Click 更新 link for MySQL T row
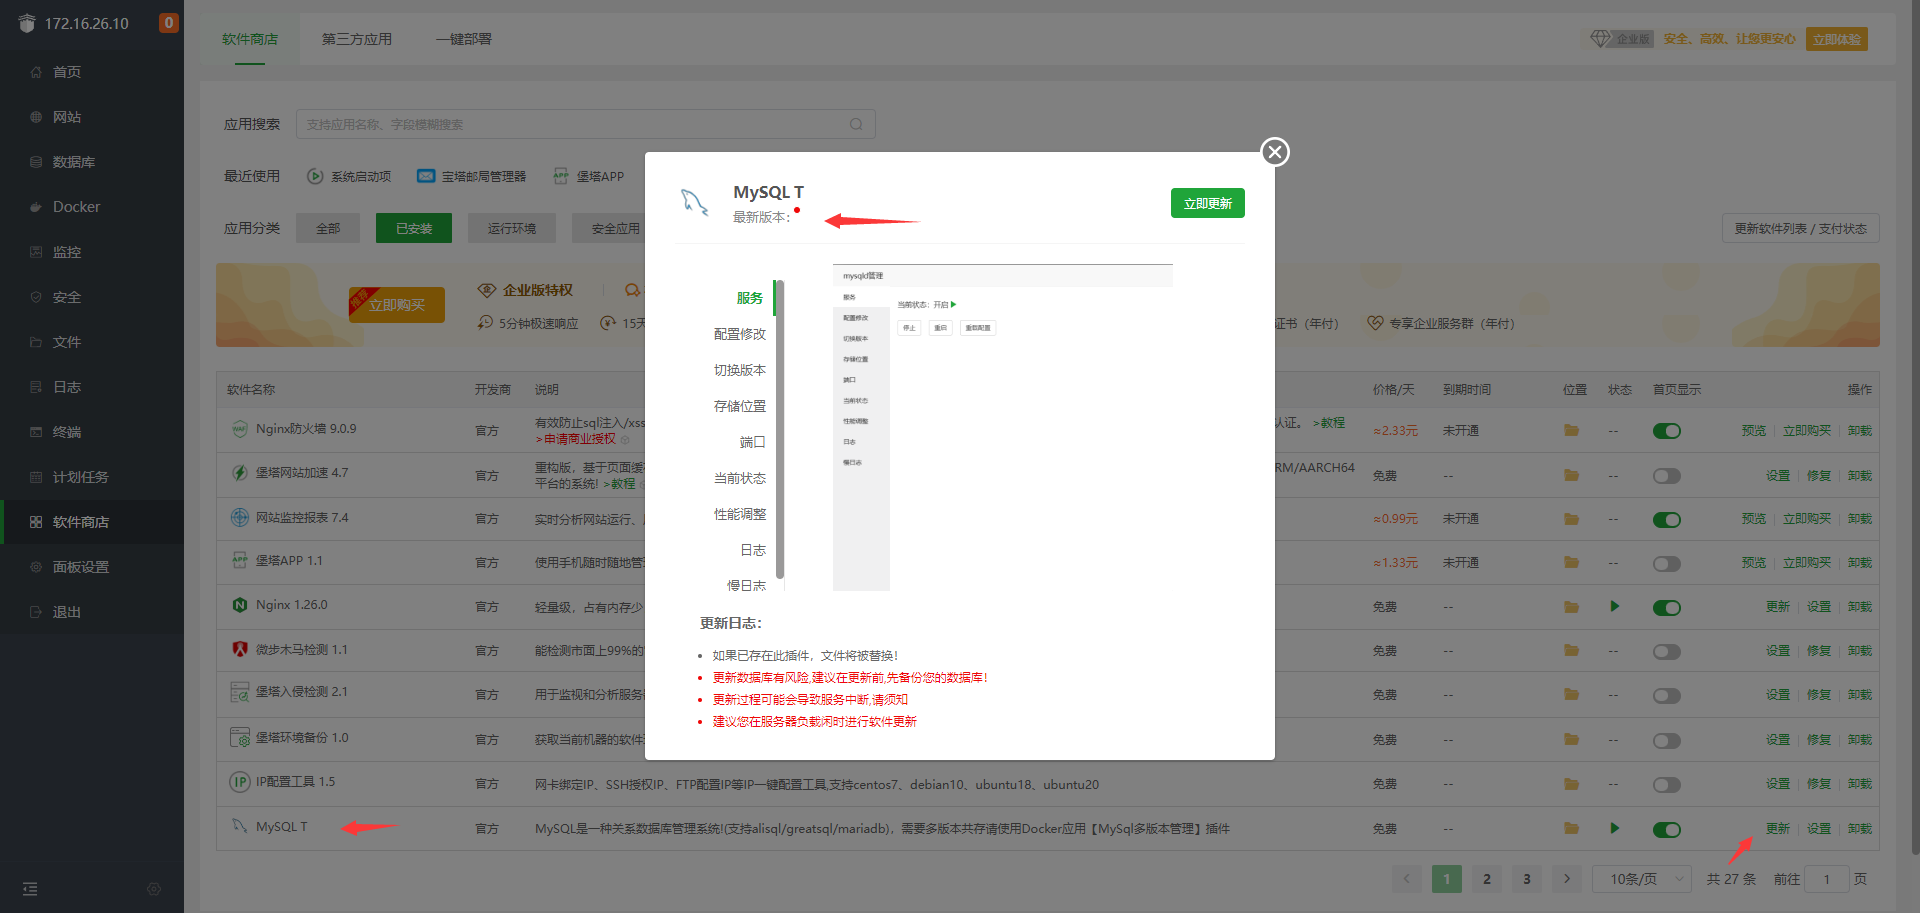 point(1778,829)
